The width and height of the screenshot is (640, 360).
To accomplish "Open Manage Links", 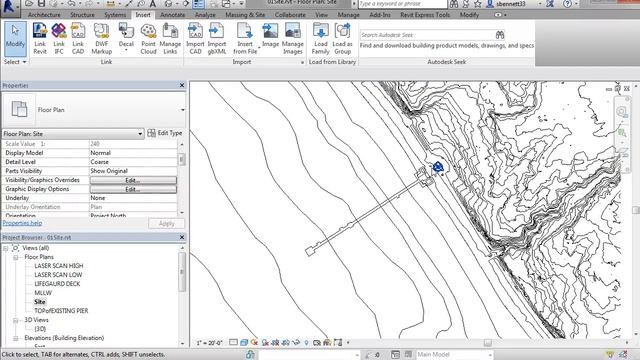I will pos(170,39).
